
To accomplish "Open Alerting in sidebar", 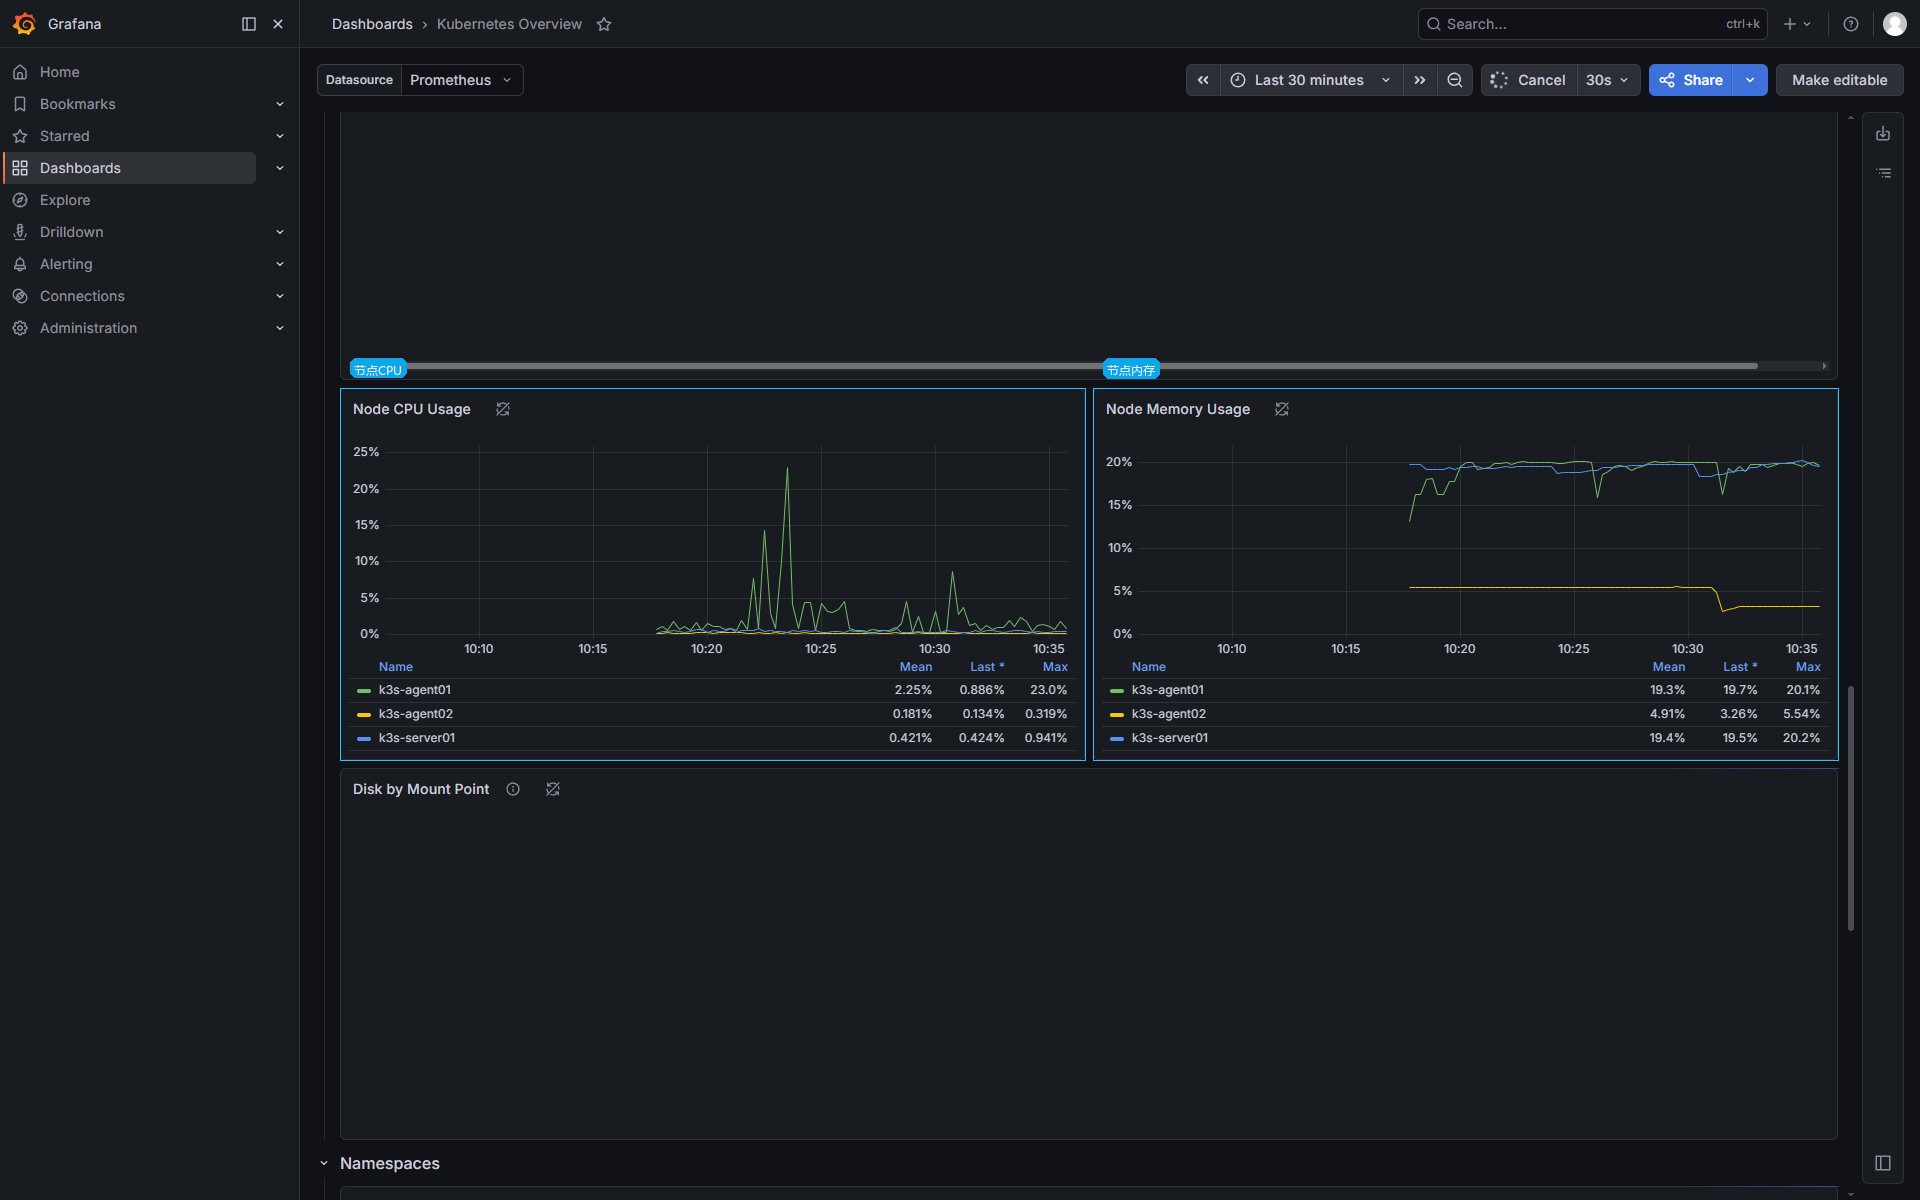I will [x=66, y=264].
